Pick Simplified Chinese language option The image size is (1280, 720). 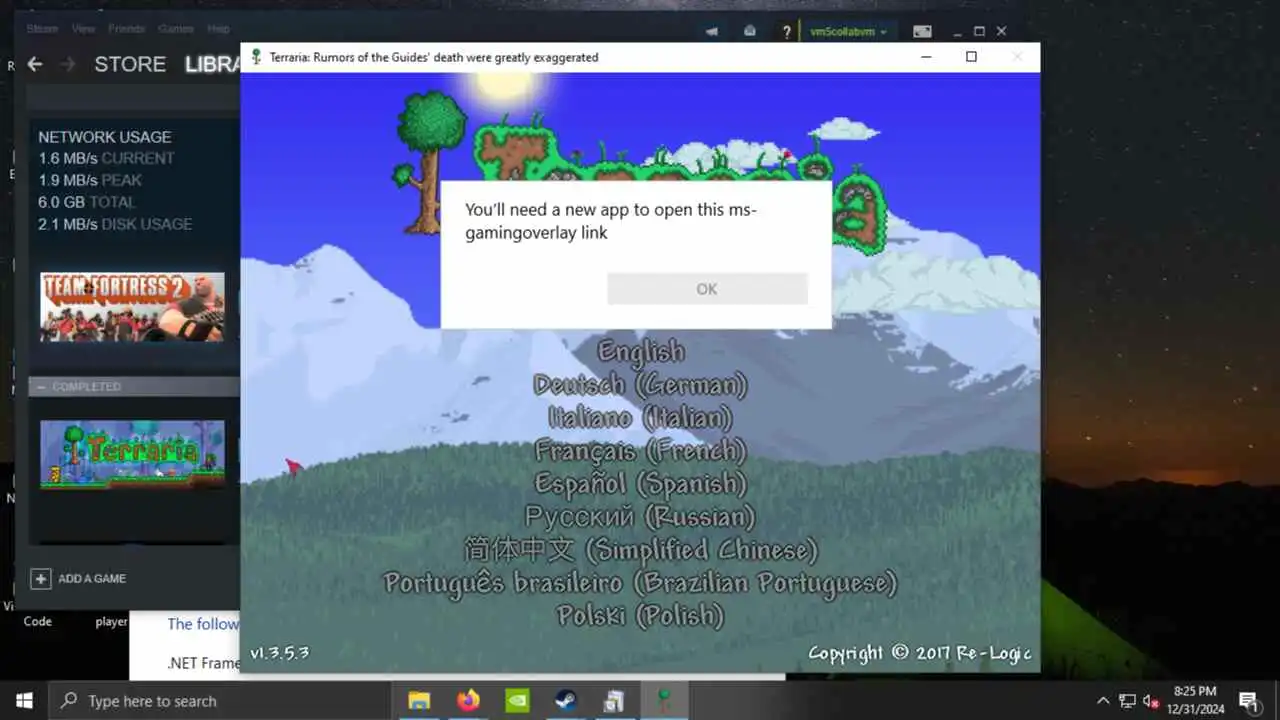click(641, 550)
